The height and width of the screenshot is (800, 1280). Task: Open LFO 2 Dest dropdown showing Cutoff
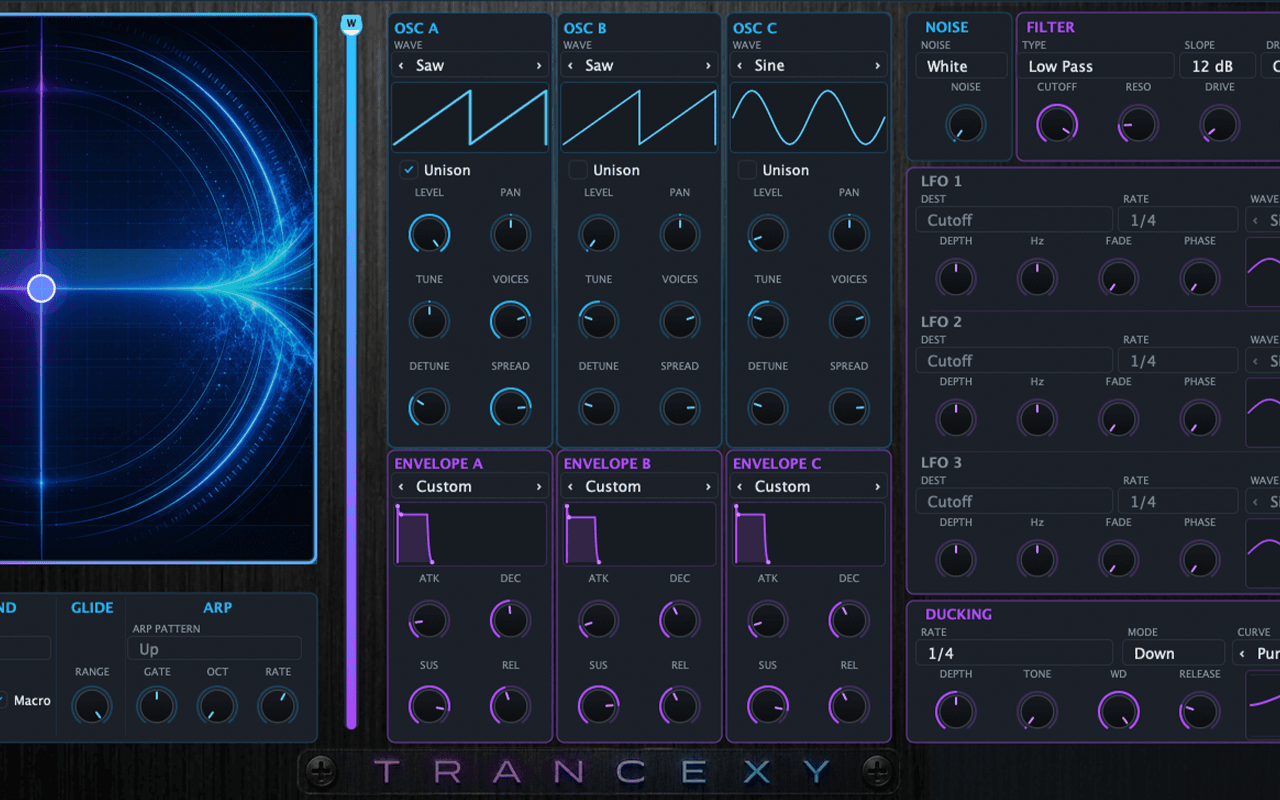pos(1014,361)
